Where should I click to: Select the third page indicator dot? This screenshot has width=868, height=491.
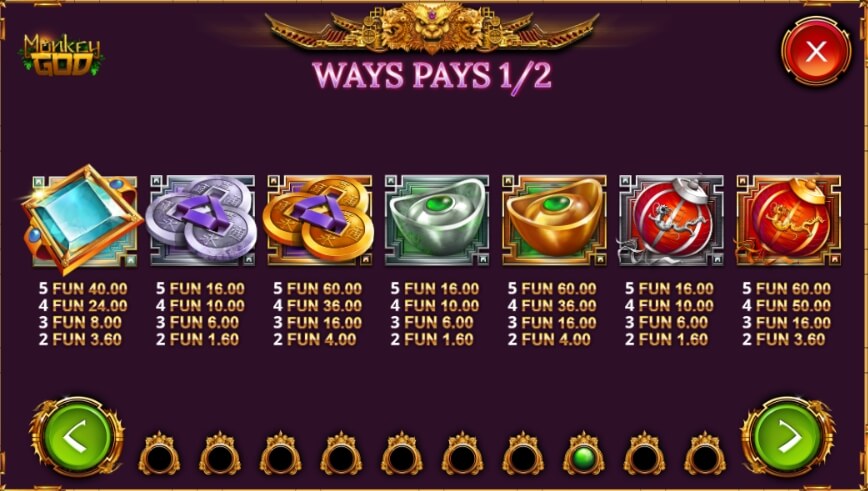click(x=281, y=454)
